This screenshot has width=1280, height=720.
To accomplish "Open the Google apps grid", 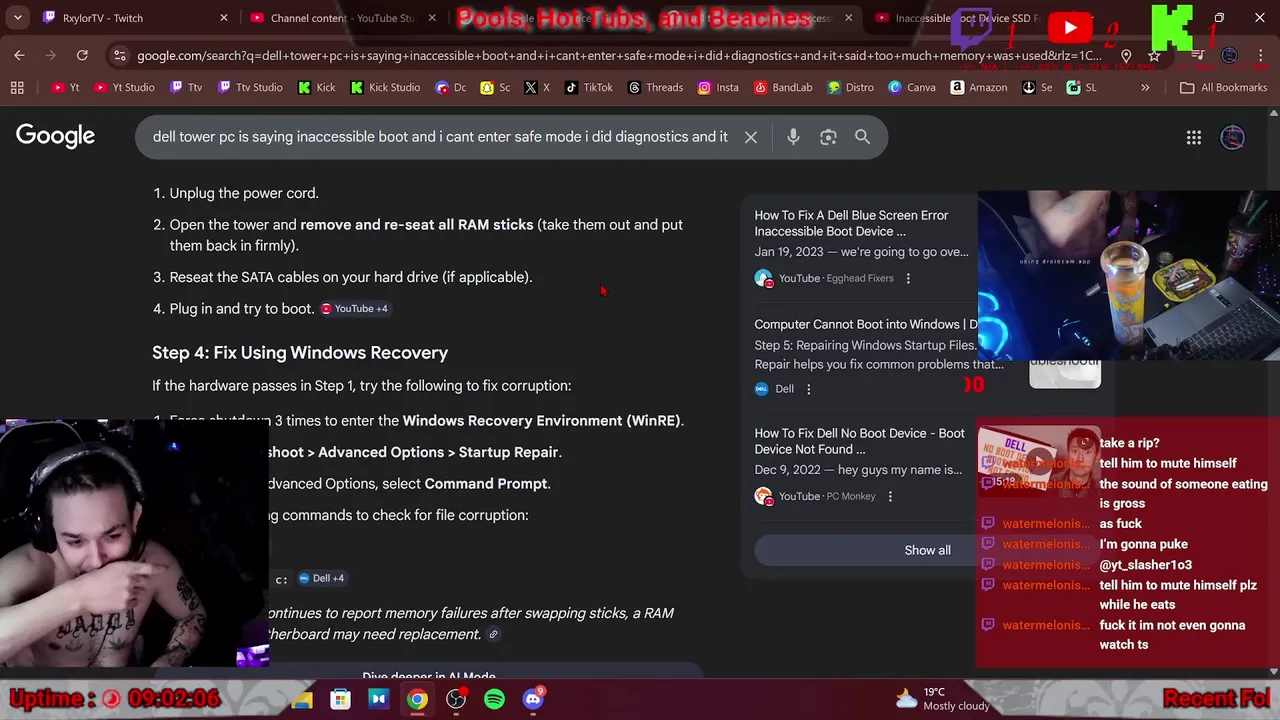I will (x=1194, y=138).
